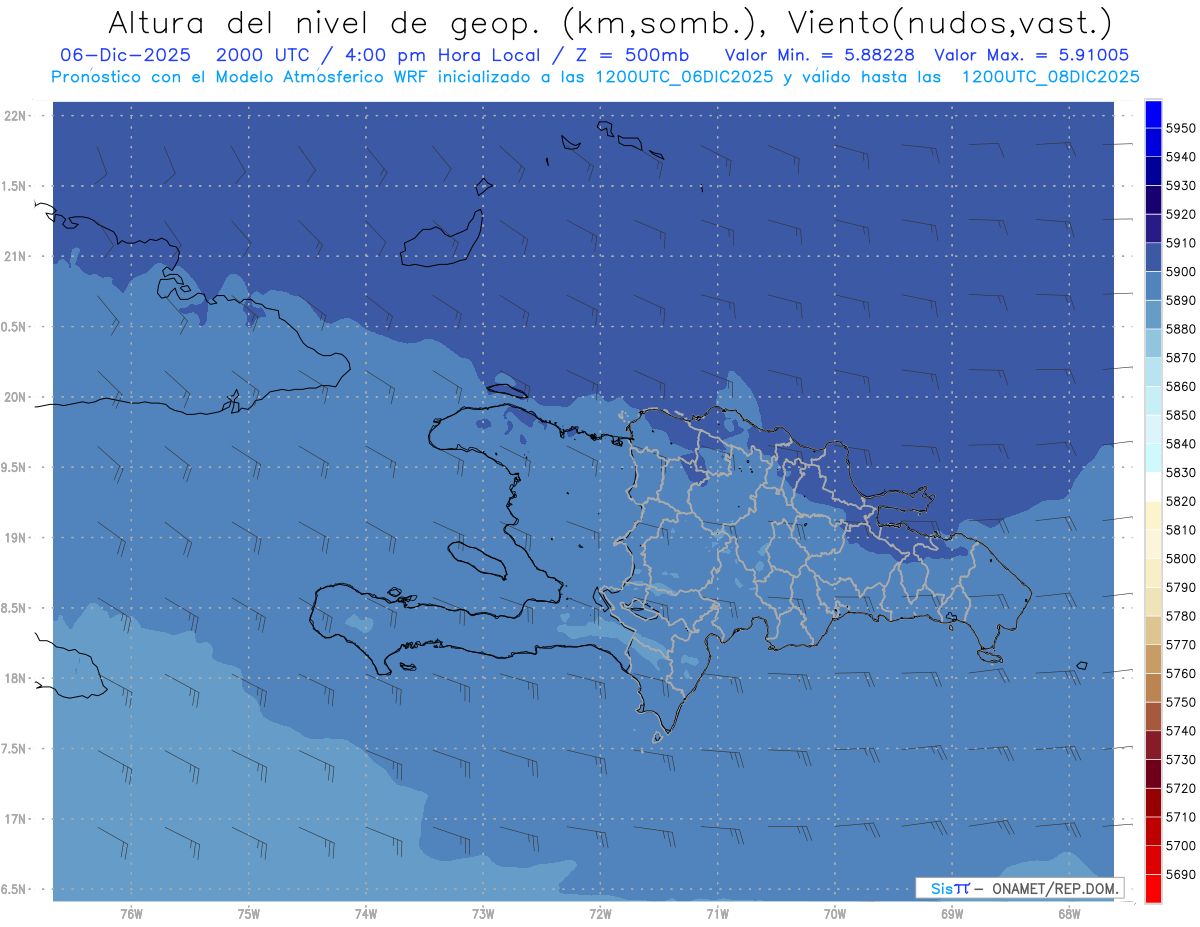This screenshot has height=927, width=1200.
Task: Click the bright blue swatch above 5950
Action: tap(1153, 114)
